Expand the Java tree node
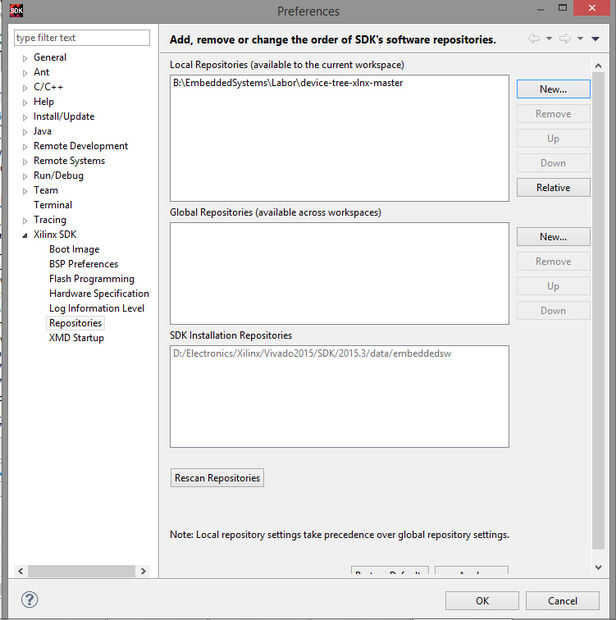 tap(25, 132)
